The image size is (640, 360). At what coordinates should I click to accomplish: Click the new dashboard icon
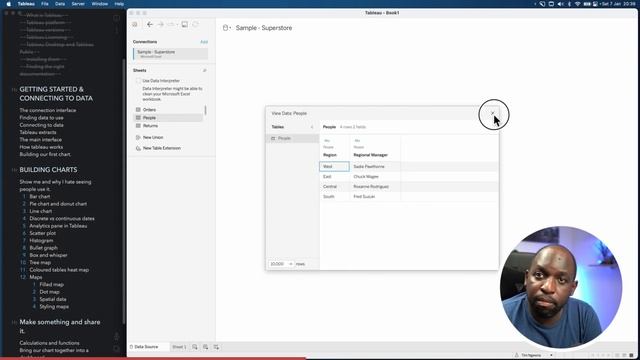pos(205,347)
